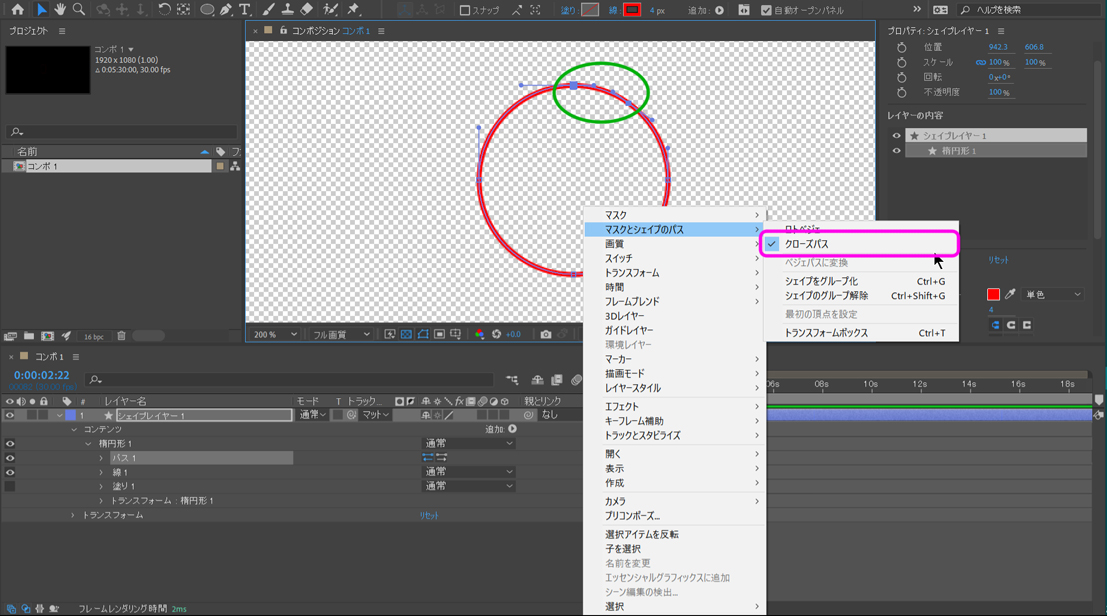Click リセット link in the timeline transform row

click(x=429, y=516)
